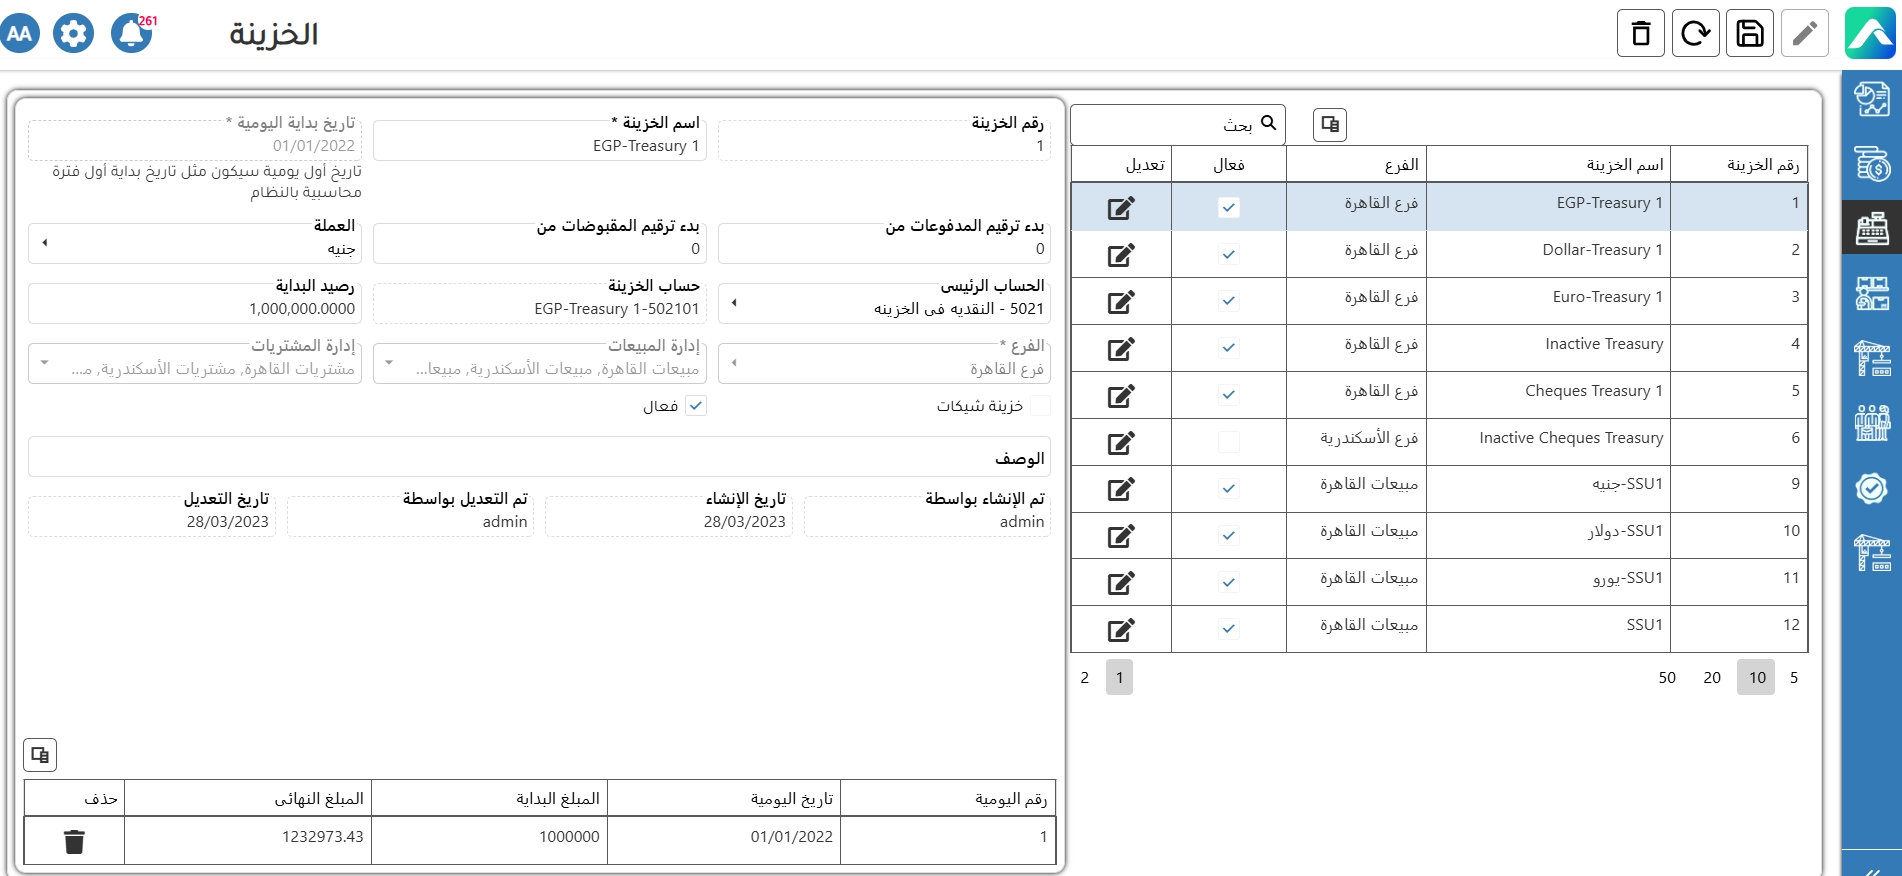The height and width of the screenshot is (876, 1902).
Task: Enable the خزينة شيكات checkbox
Action: point(1040,405)
